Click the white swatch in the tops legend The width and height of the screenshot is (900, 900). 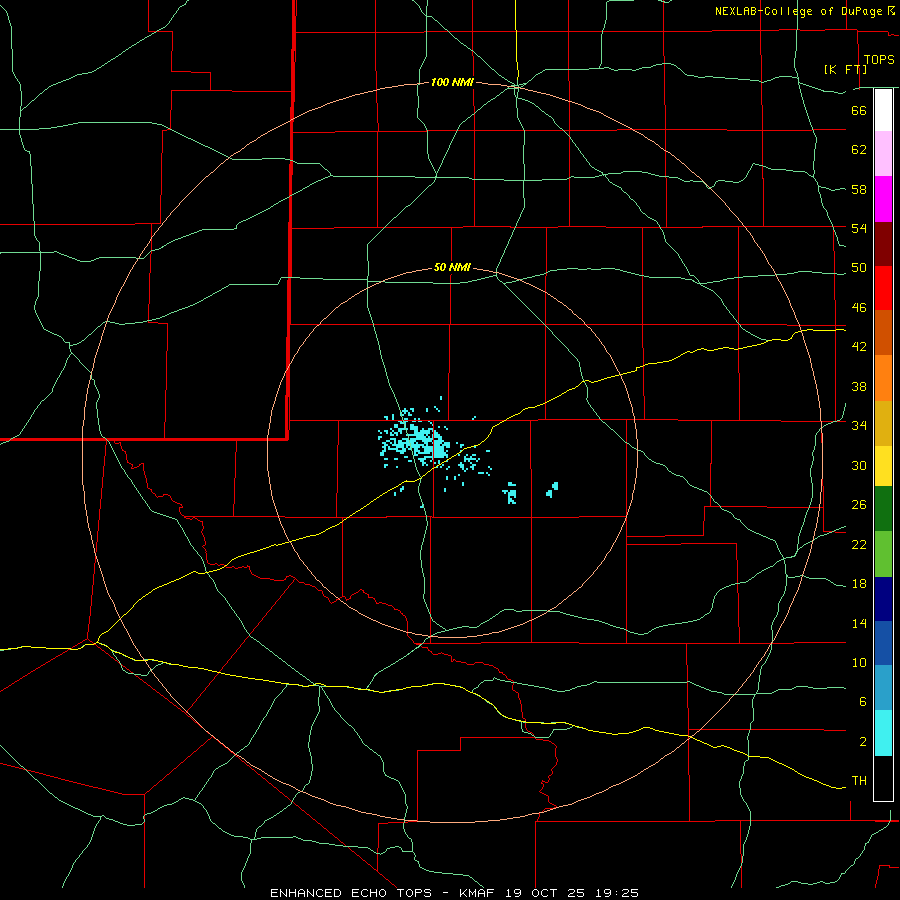[x=883, y=110]
